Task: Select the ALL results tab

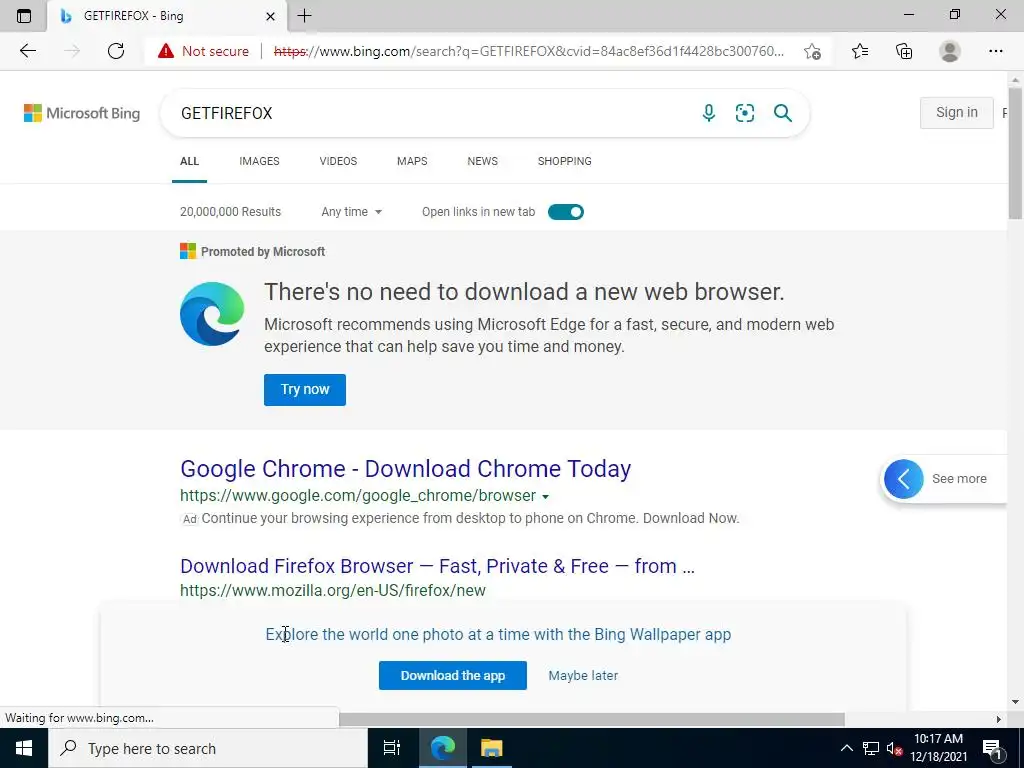Action: (189, 161)
